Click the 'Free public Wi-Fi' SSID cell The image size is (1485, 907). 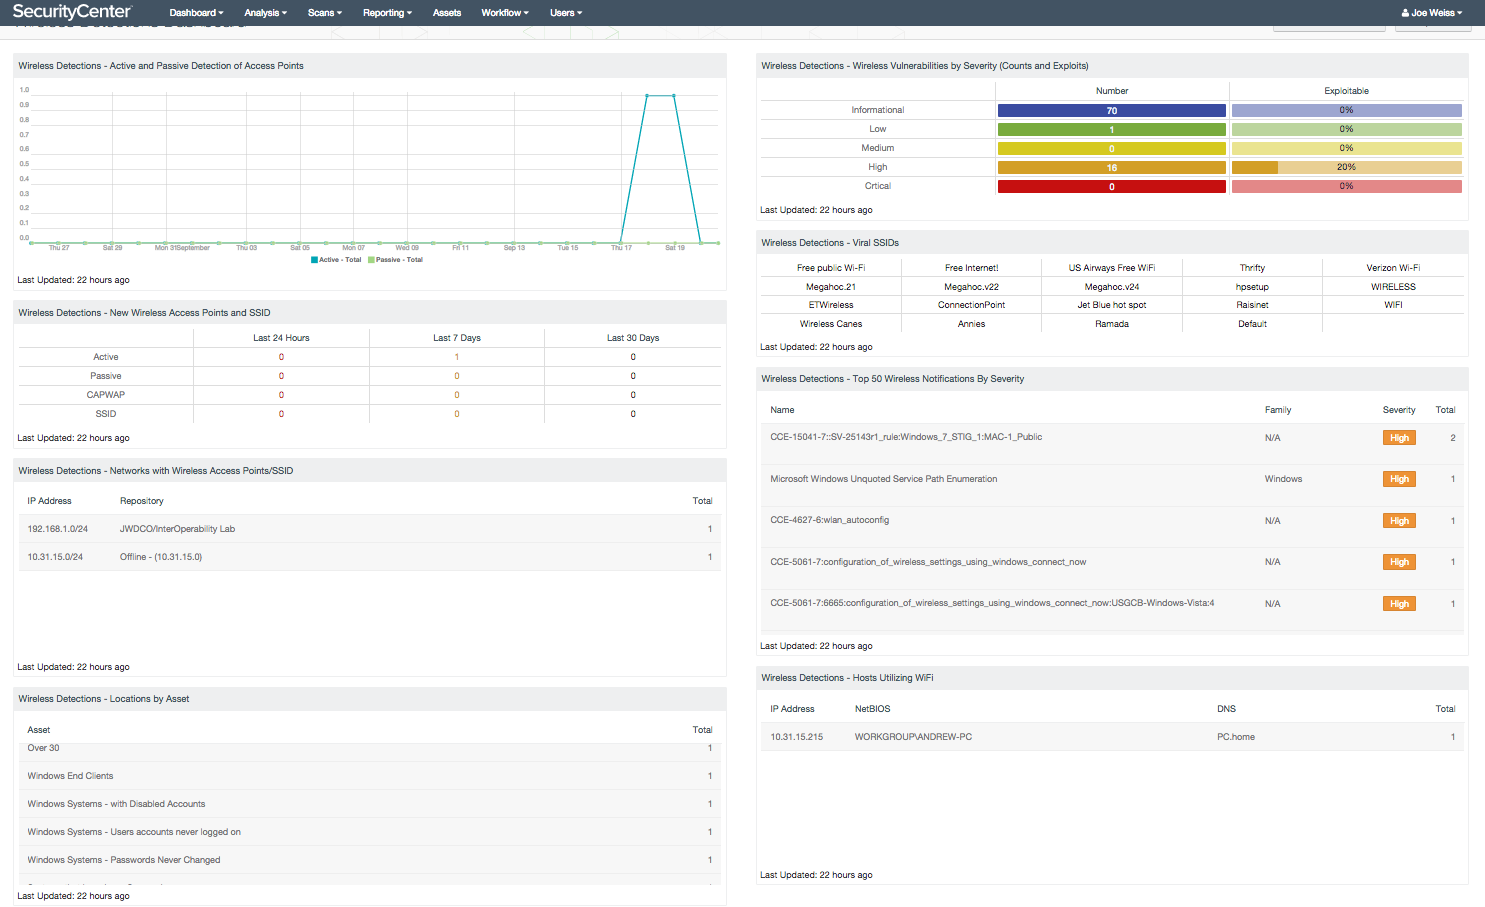tap(831, 268)
